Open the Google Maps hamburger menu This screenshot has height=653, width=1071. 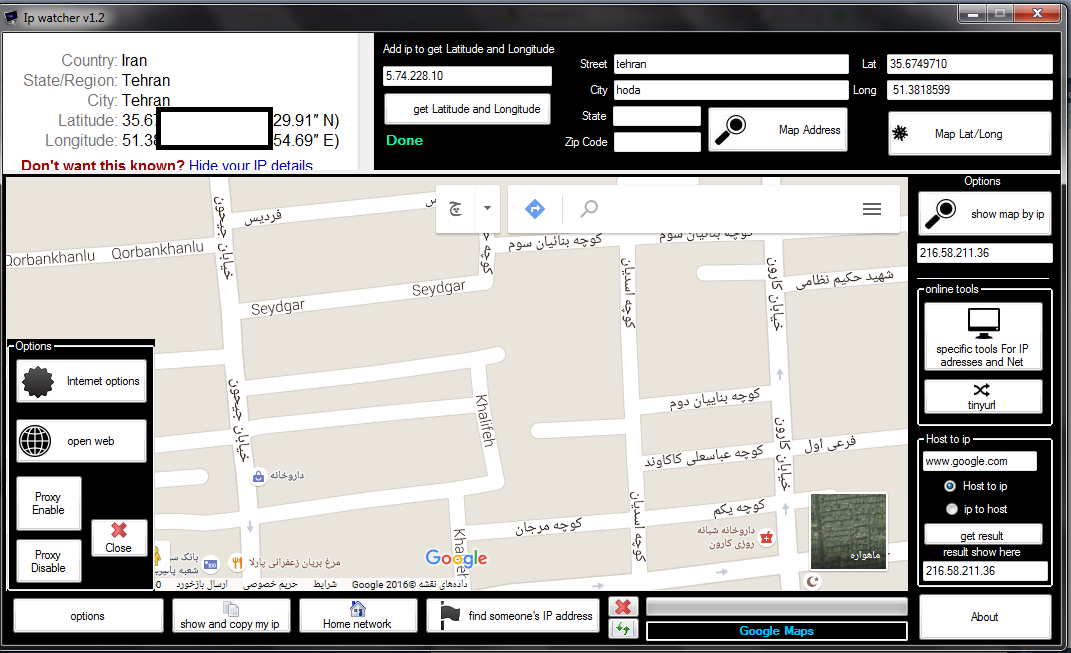872,209
